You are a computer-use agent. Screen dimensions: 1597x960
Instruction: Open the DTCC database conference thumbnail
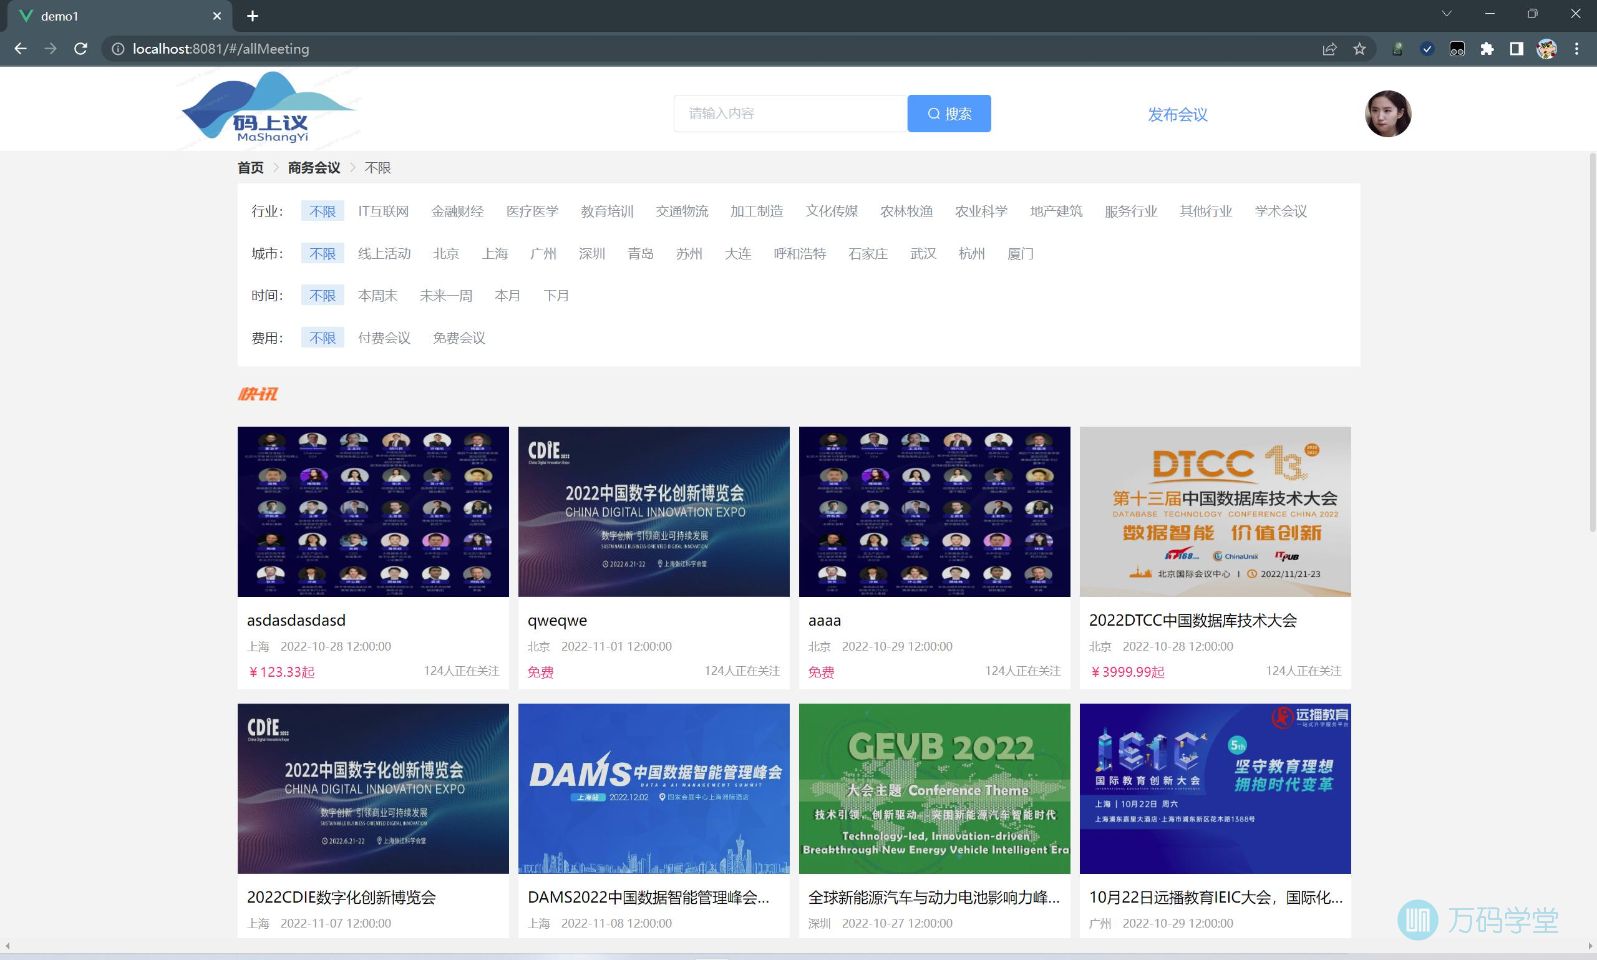coord(1215,512)
